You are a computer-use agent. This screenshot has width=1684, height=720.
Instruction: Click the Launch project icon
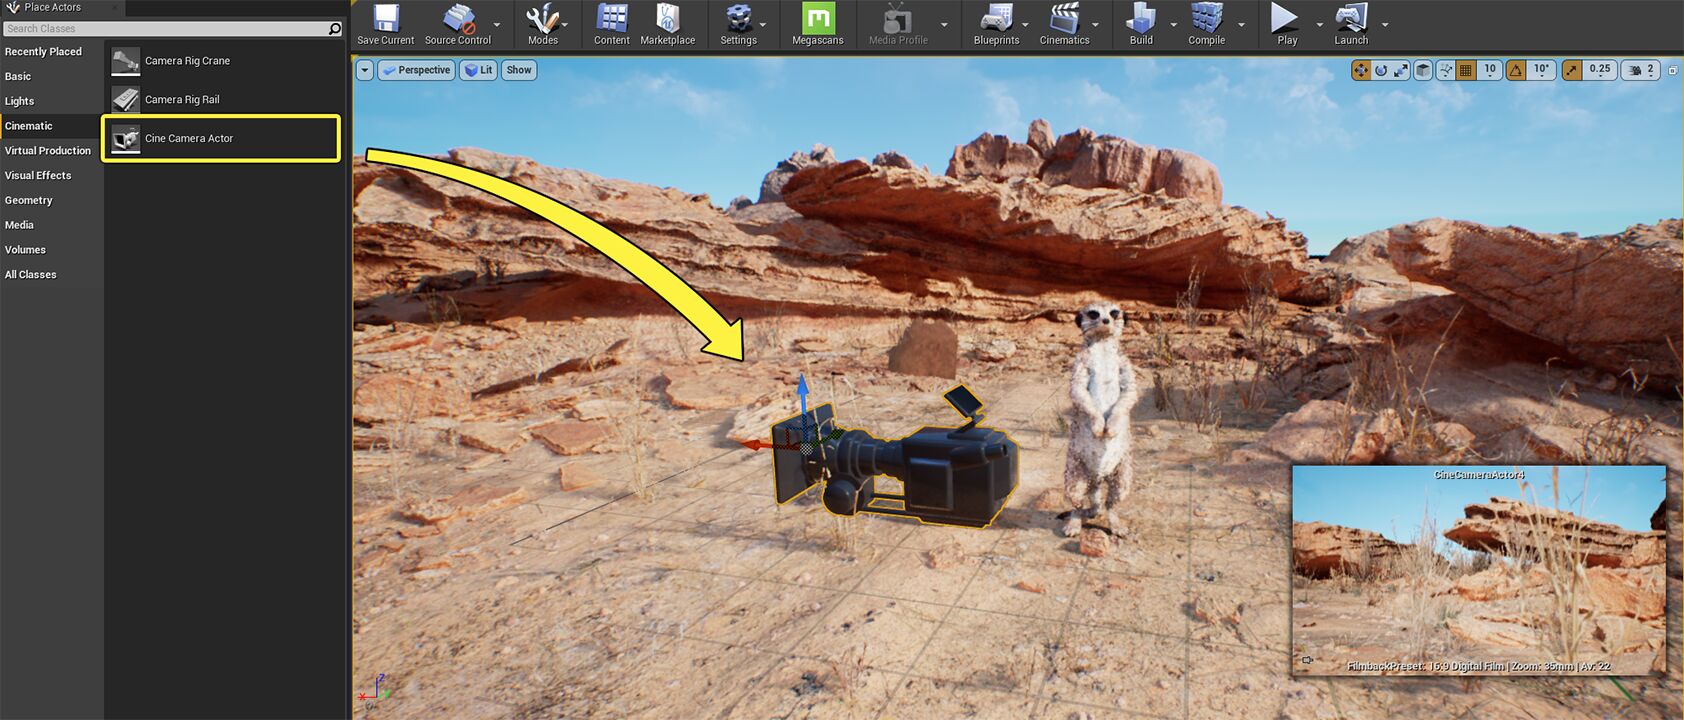pos(1351,18)
